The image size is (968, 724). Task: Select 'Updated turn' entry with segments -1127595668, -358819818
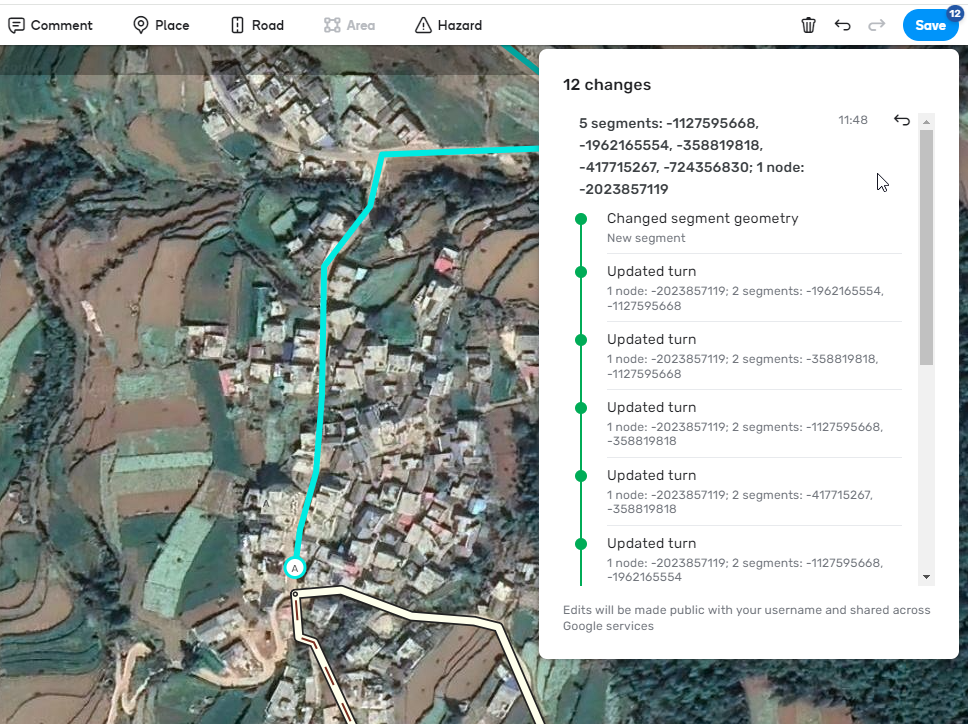pyautogui.click(x=754, y=423)
